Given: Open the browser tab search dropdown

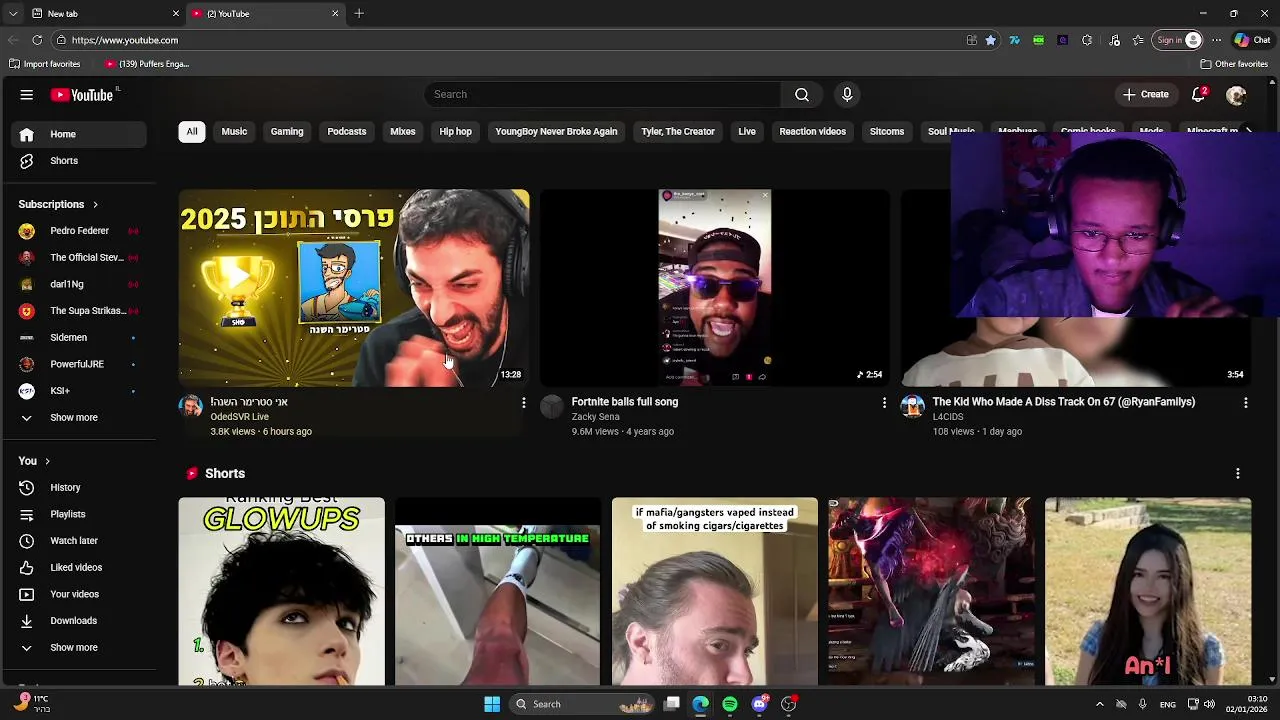Looking at the screenshot, I should 12,14.
